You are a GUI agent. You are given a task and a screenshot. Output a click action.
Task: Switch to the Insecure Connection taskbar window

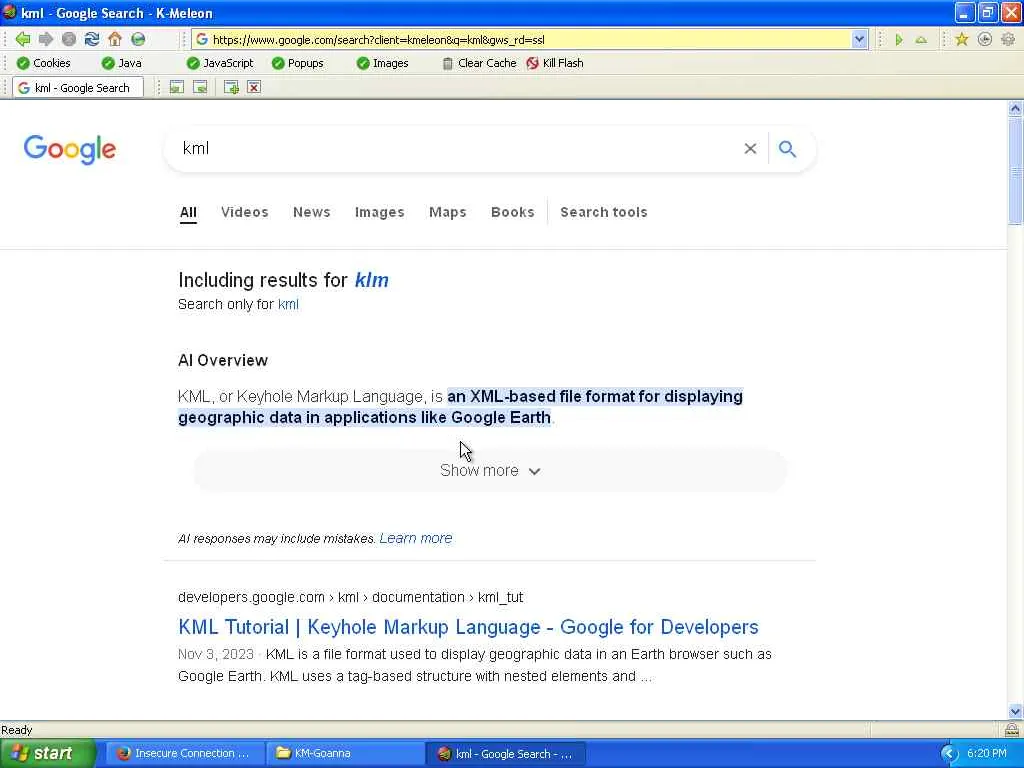(x=184, y=753)
